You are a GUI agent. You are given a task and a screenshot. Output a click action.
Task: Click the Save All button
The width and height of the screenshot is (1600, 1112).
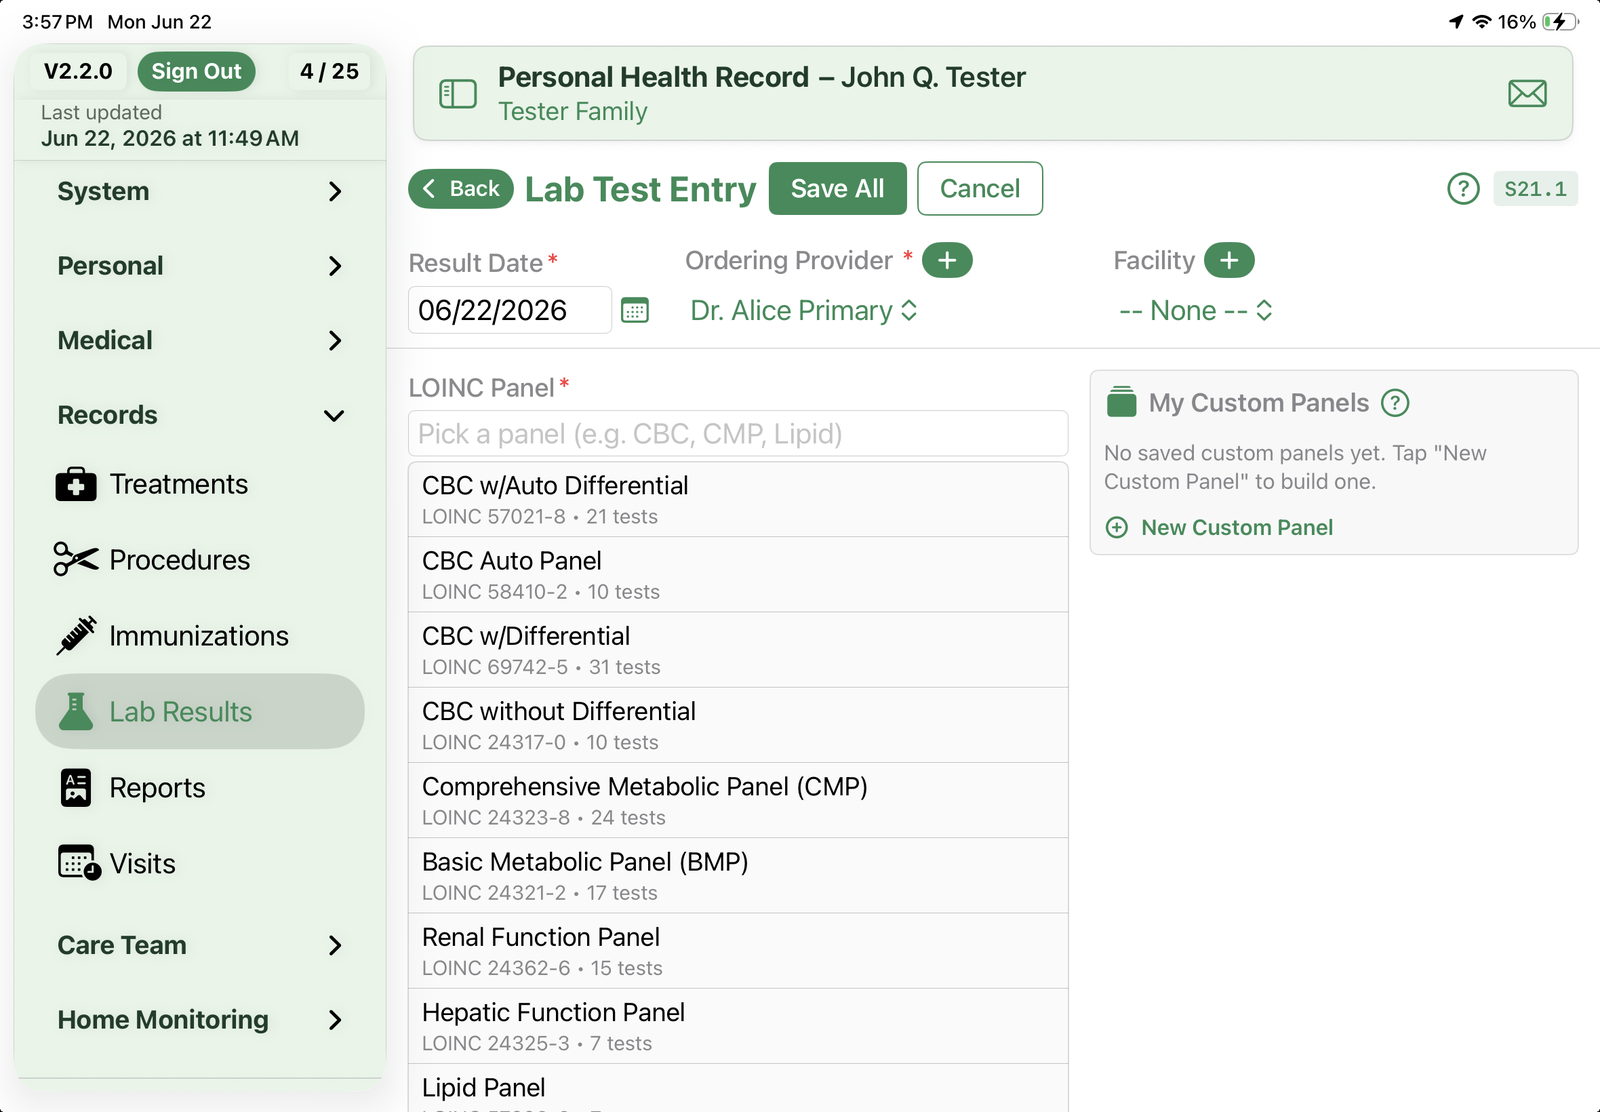pyautogui.click(x=838, y=189)
